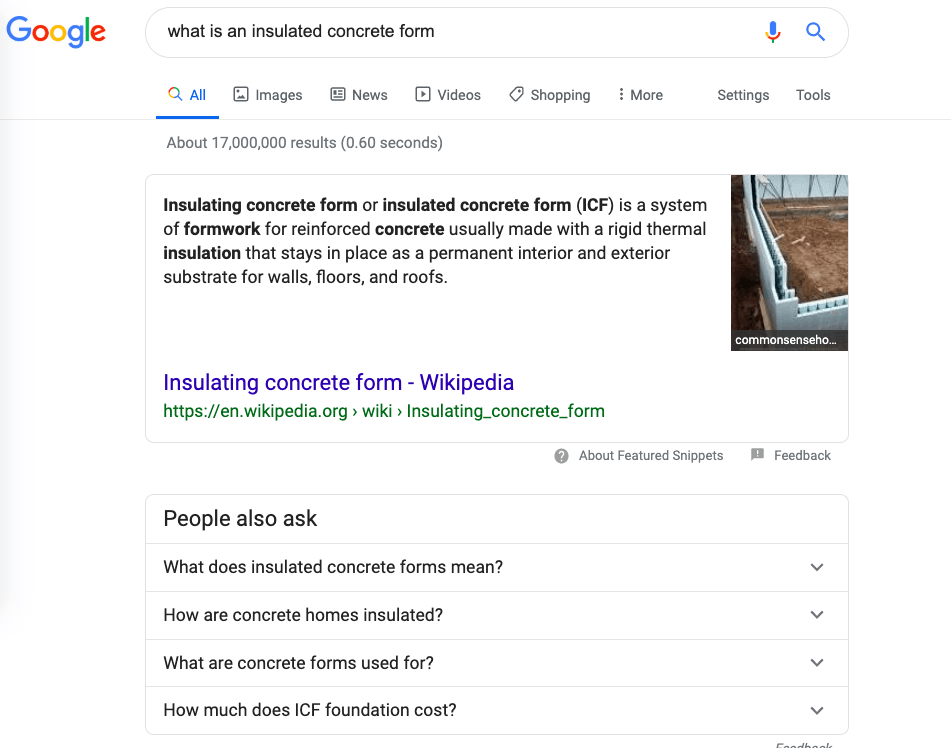Open the Insulating concrete form Wikipedia link
This screenshot has height=748, width=951.
(x=338, y=383)
